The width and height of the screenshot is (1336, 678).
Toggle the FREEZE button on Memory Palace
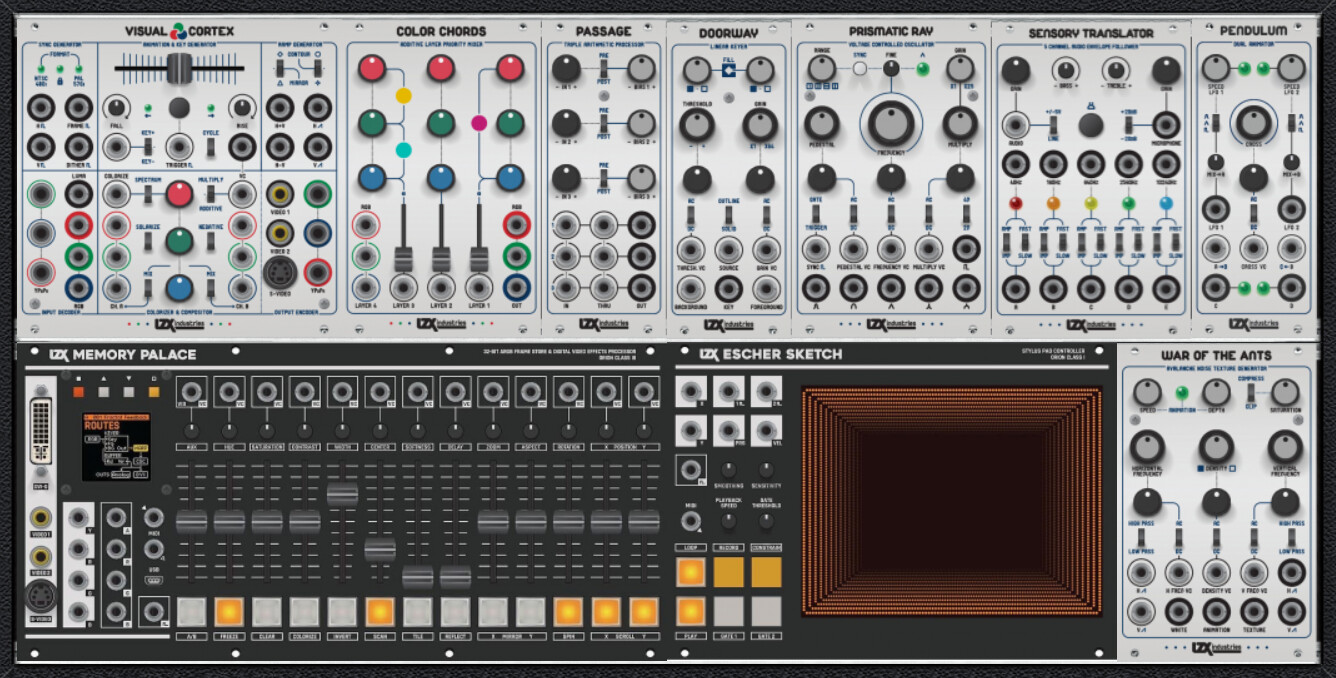pos(229,611)
